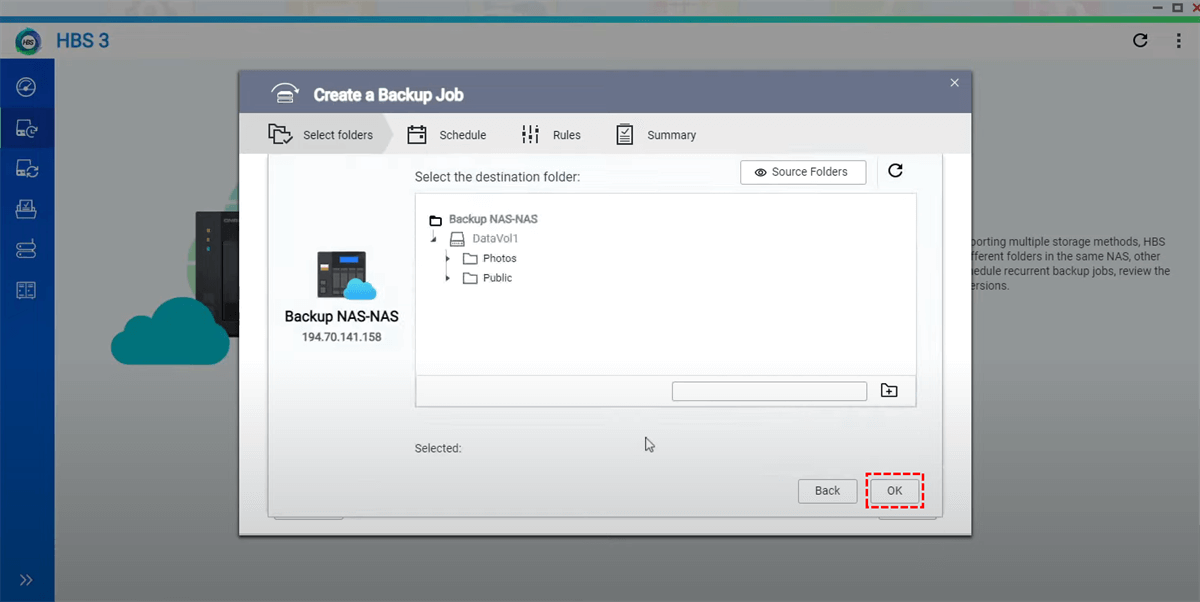Refresh HBS 3 from the top bar
Screen dimensions: 1200x602
pos(1140,41)
